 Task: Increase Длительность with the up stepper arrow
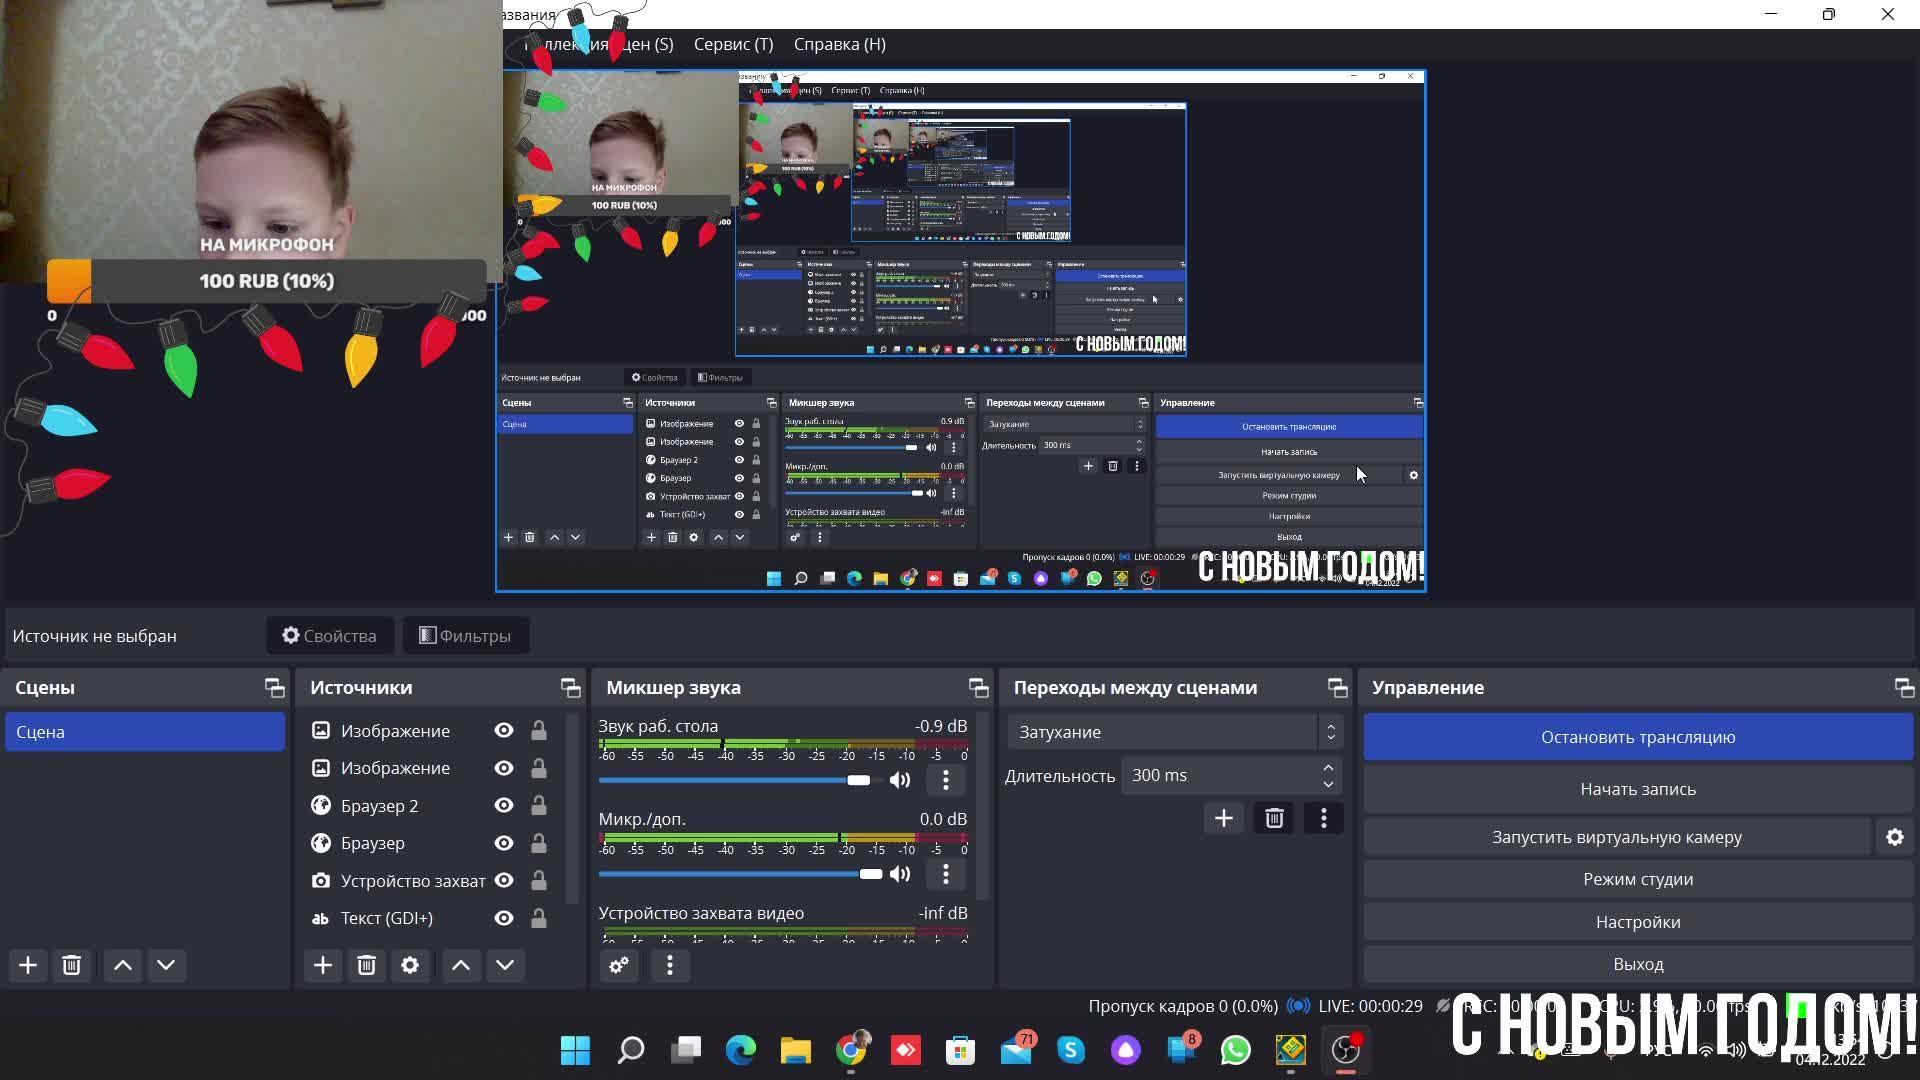click(x=1328, y=768)
